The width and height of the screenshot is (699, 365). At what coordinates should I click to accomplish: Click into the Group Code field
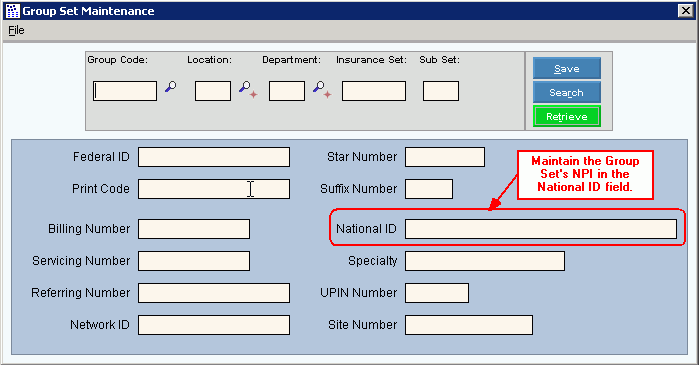pos(125,91)
